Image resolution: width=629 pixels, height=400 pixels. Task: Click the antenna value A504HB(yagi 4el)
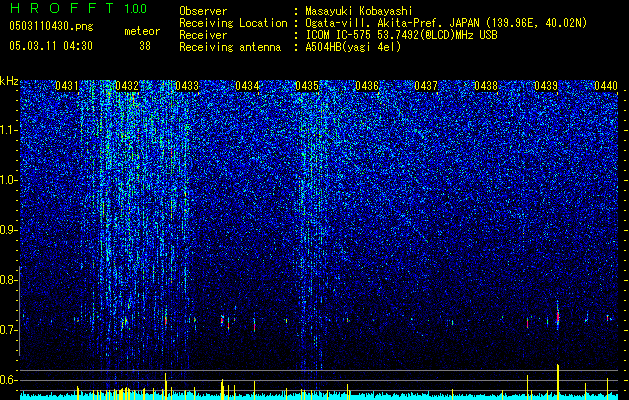[x=353, y=47]
